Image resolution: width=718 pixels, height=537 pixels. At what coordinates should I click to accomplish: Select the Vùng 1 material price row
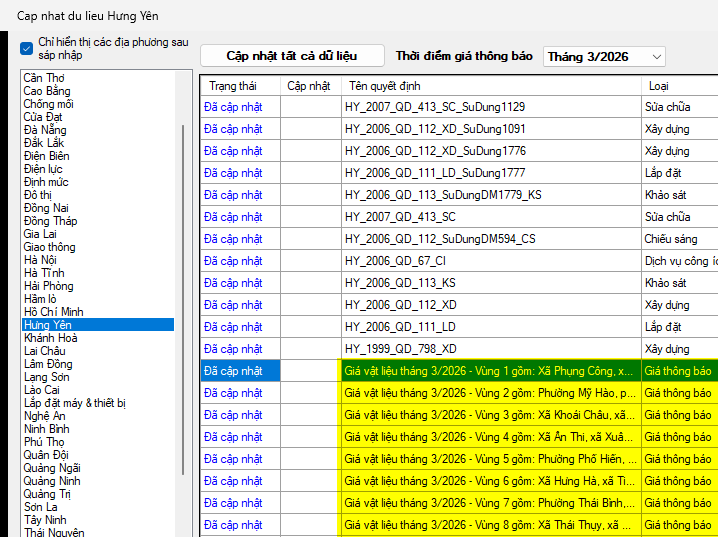[488, 371]
